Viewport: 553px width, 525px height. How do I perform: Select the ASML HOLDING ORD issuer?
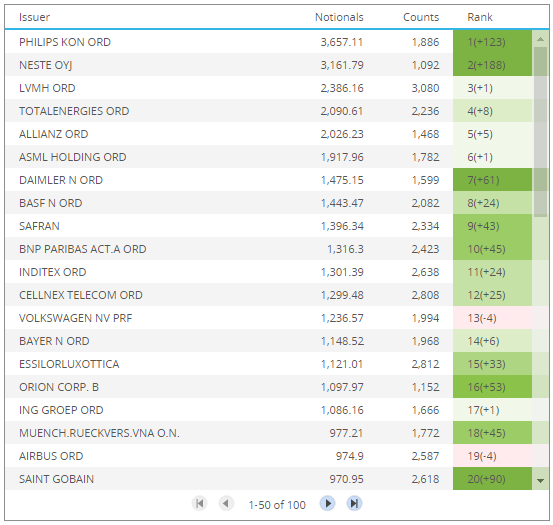pos(73,157)
